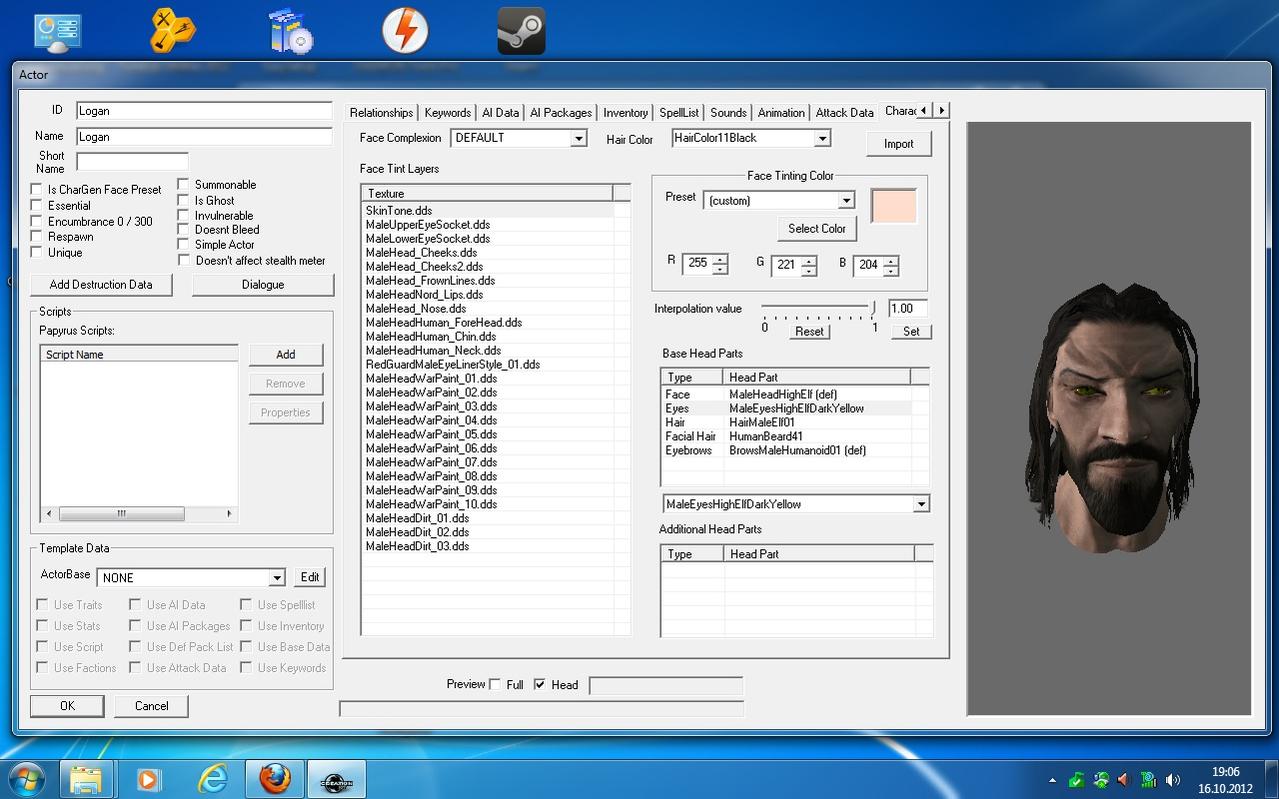
Task: Open Windows Explorer folder in taskbar
Action: (86, 778)
